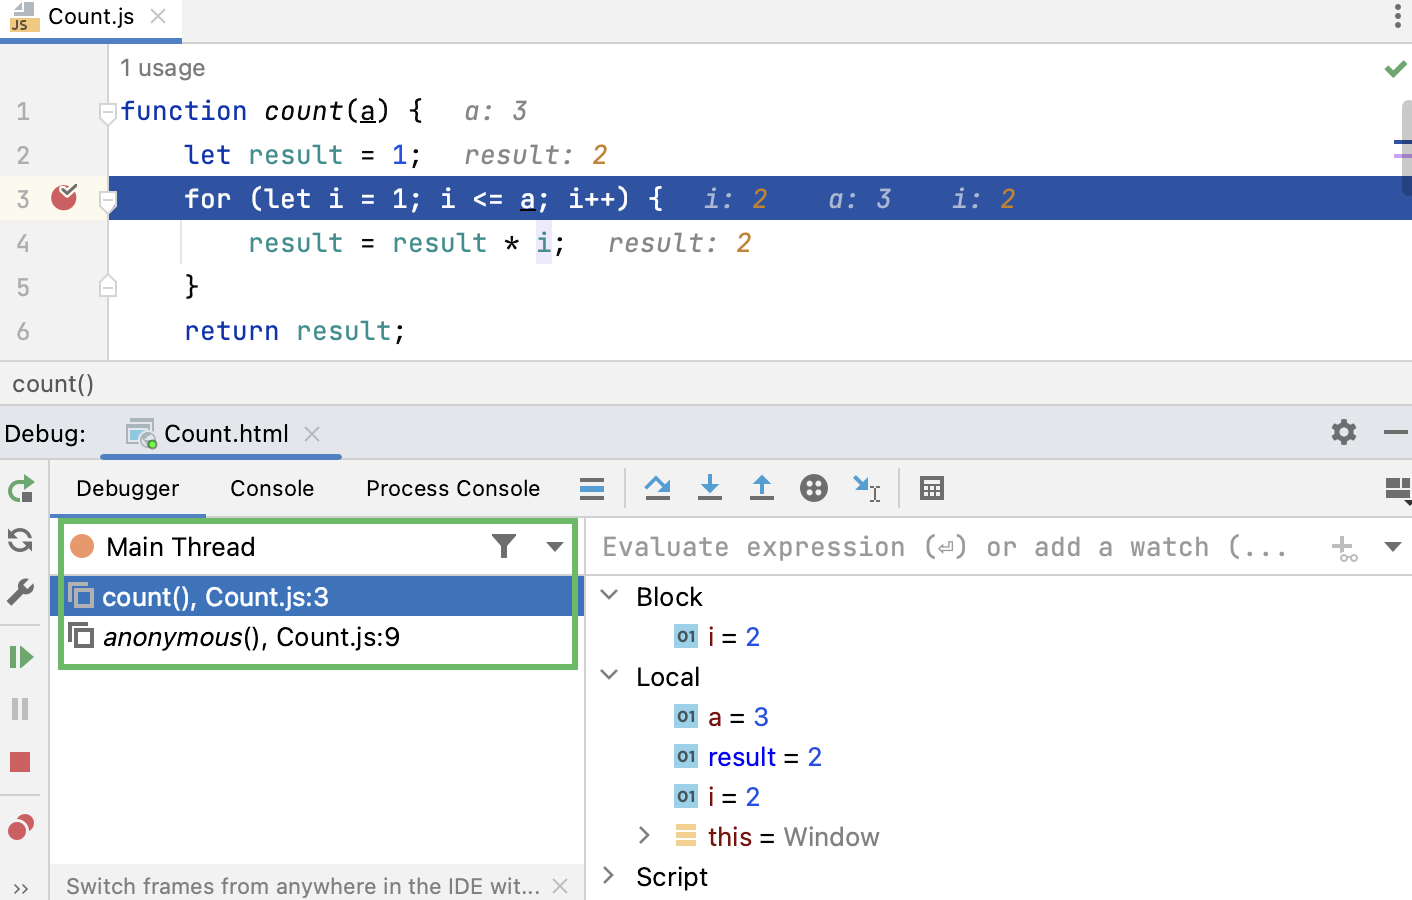Open the watch expression history dropdown
1412x900 pixels.
point(1393,547)
